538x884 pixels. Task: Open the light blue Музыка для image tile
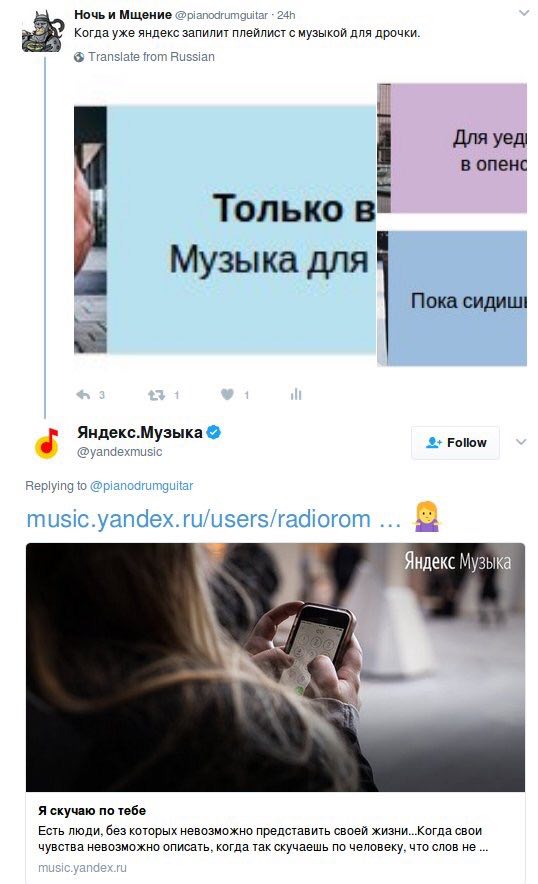click(225, 229)
